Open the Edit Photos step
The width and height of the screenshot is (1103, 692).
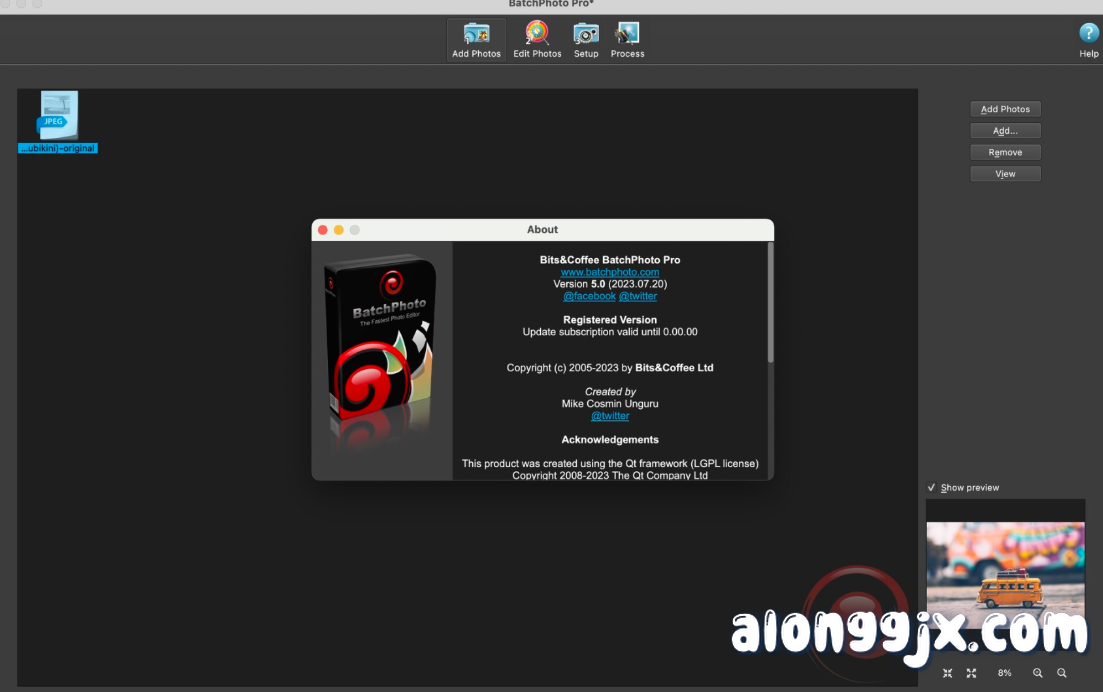[537, 38]
